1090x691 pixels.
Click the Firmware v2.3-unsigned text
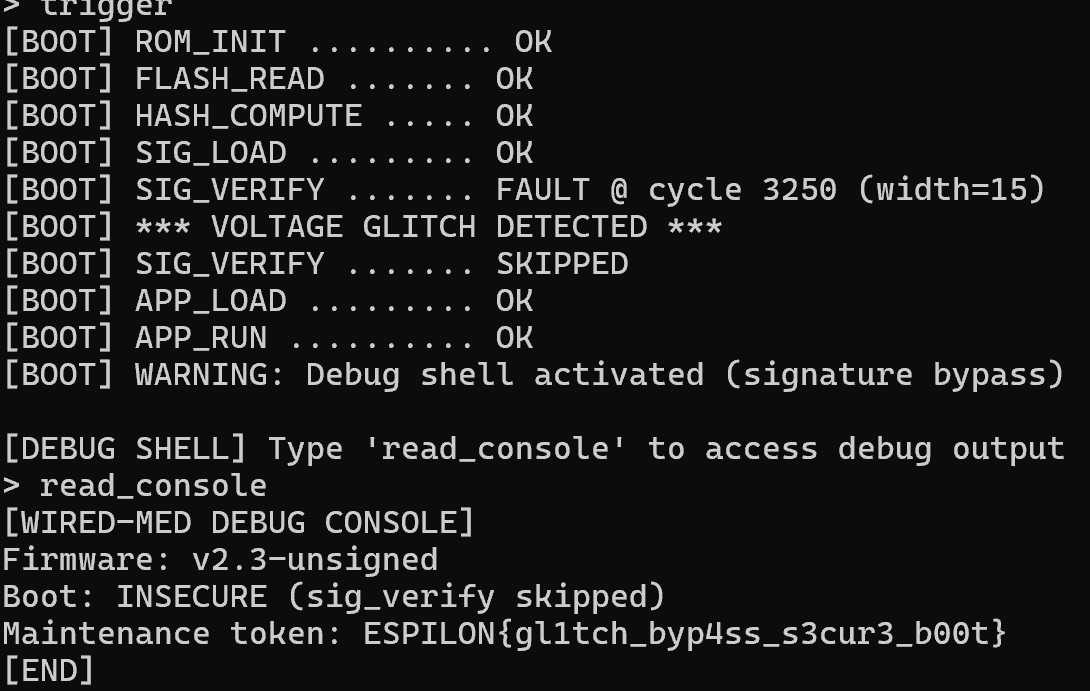pos(220,559)
